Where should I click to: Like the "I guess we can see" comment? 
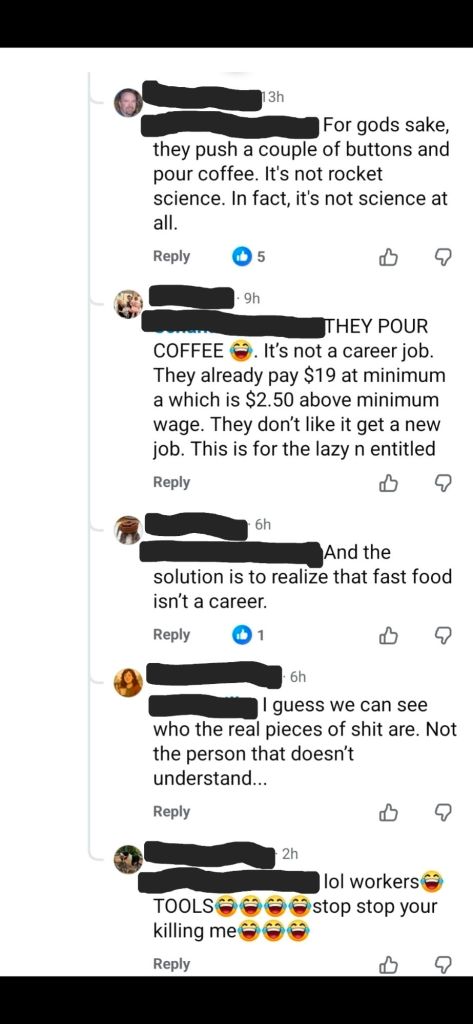pos(389,812)
